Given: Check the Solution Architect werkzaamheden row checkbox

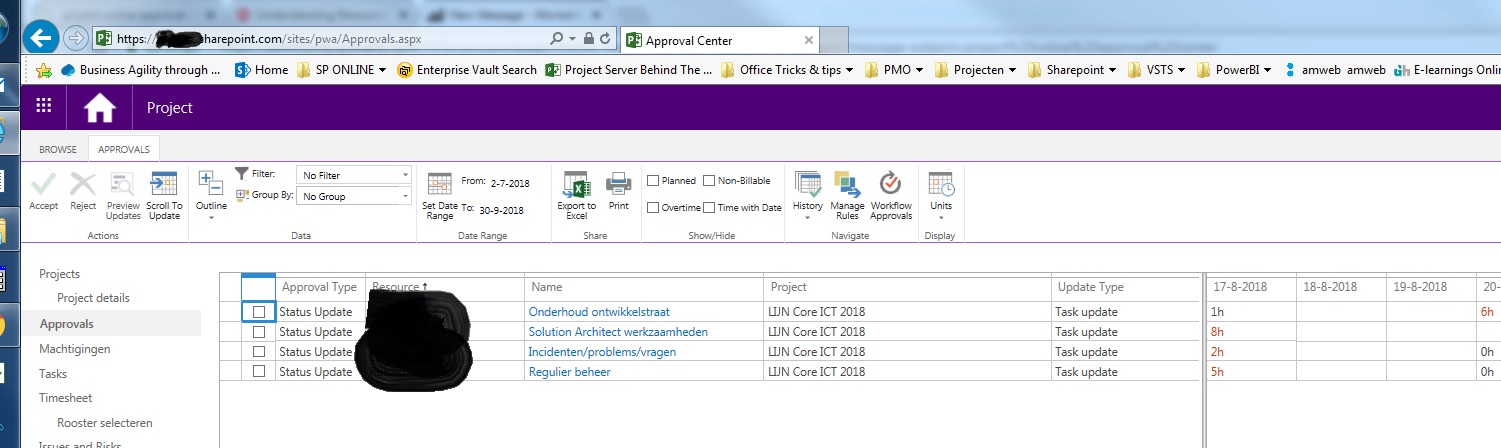Looking at the screenshot, I should [259, 332].
